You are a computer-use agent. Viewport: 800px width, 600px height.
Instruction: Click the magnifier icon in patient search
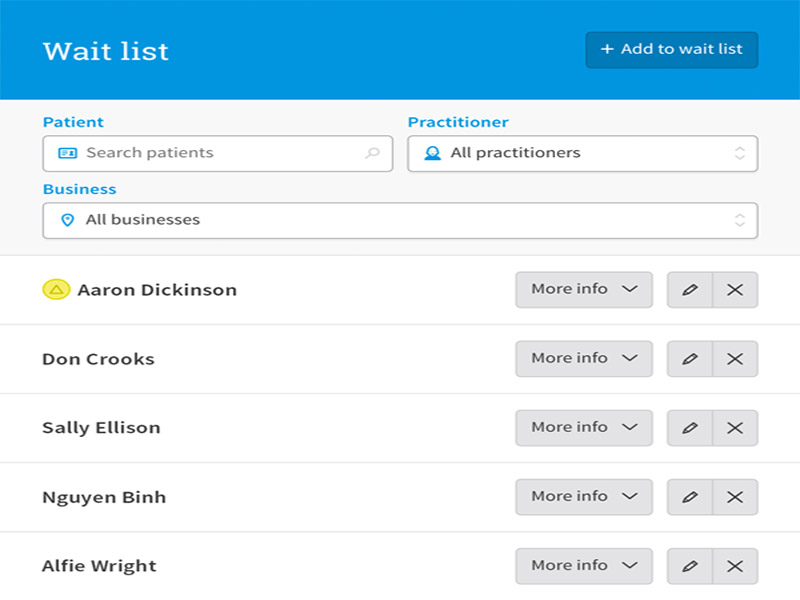pyautogui.click(x=373, y=153)
